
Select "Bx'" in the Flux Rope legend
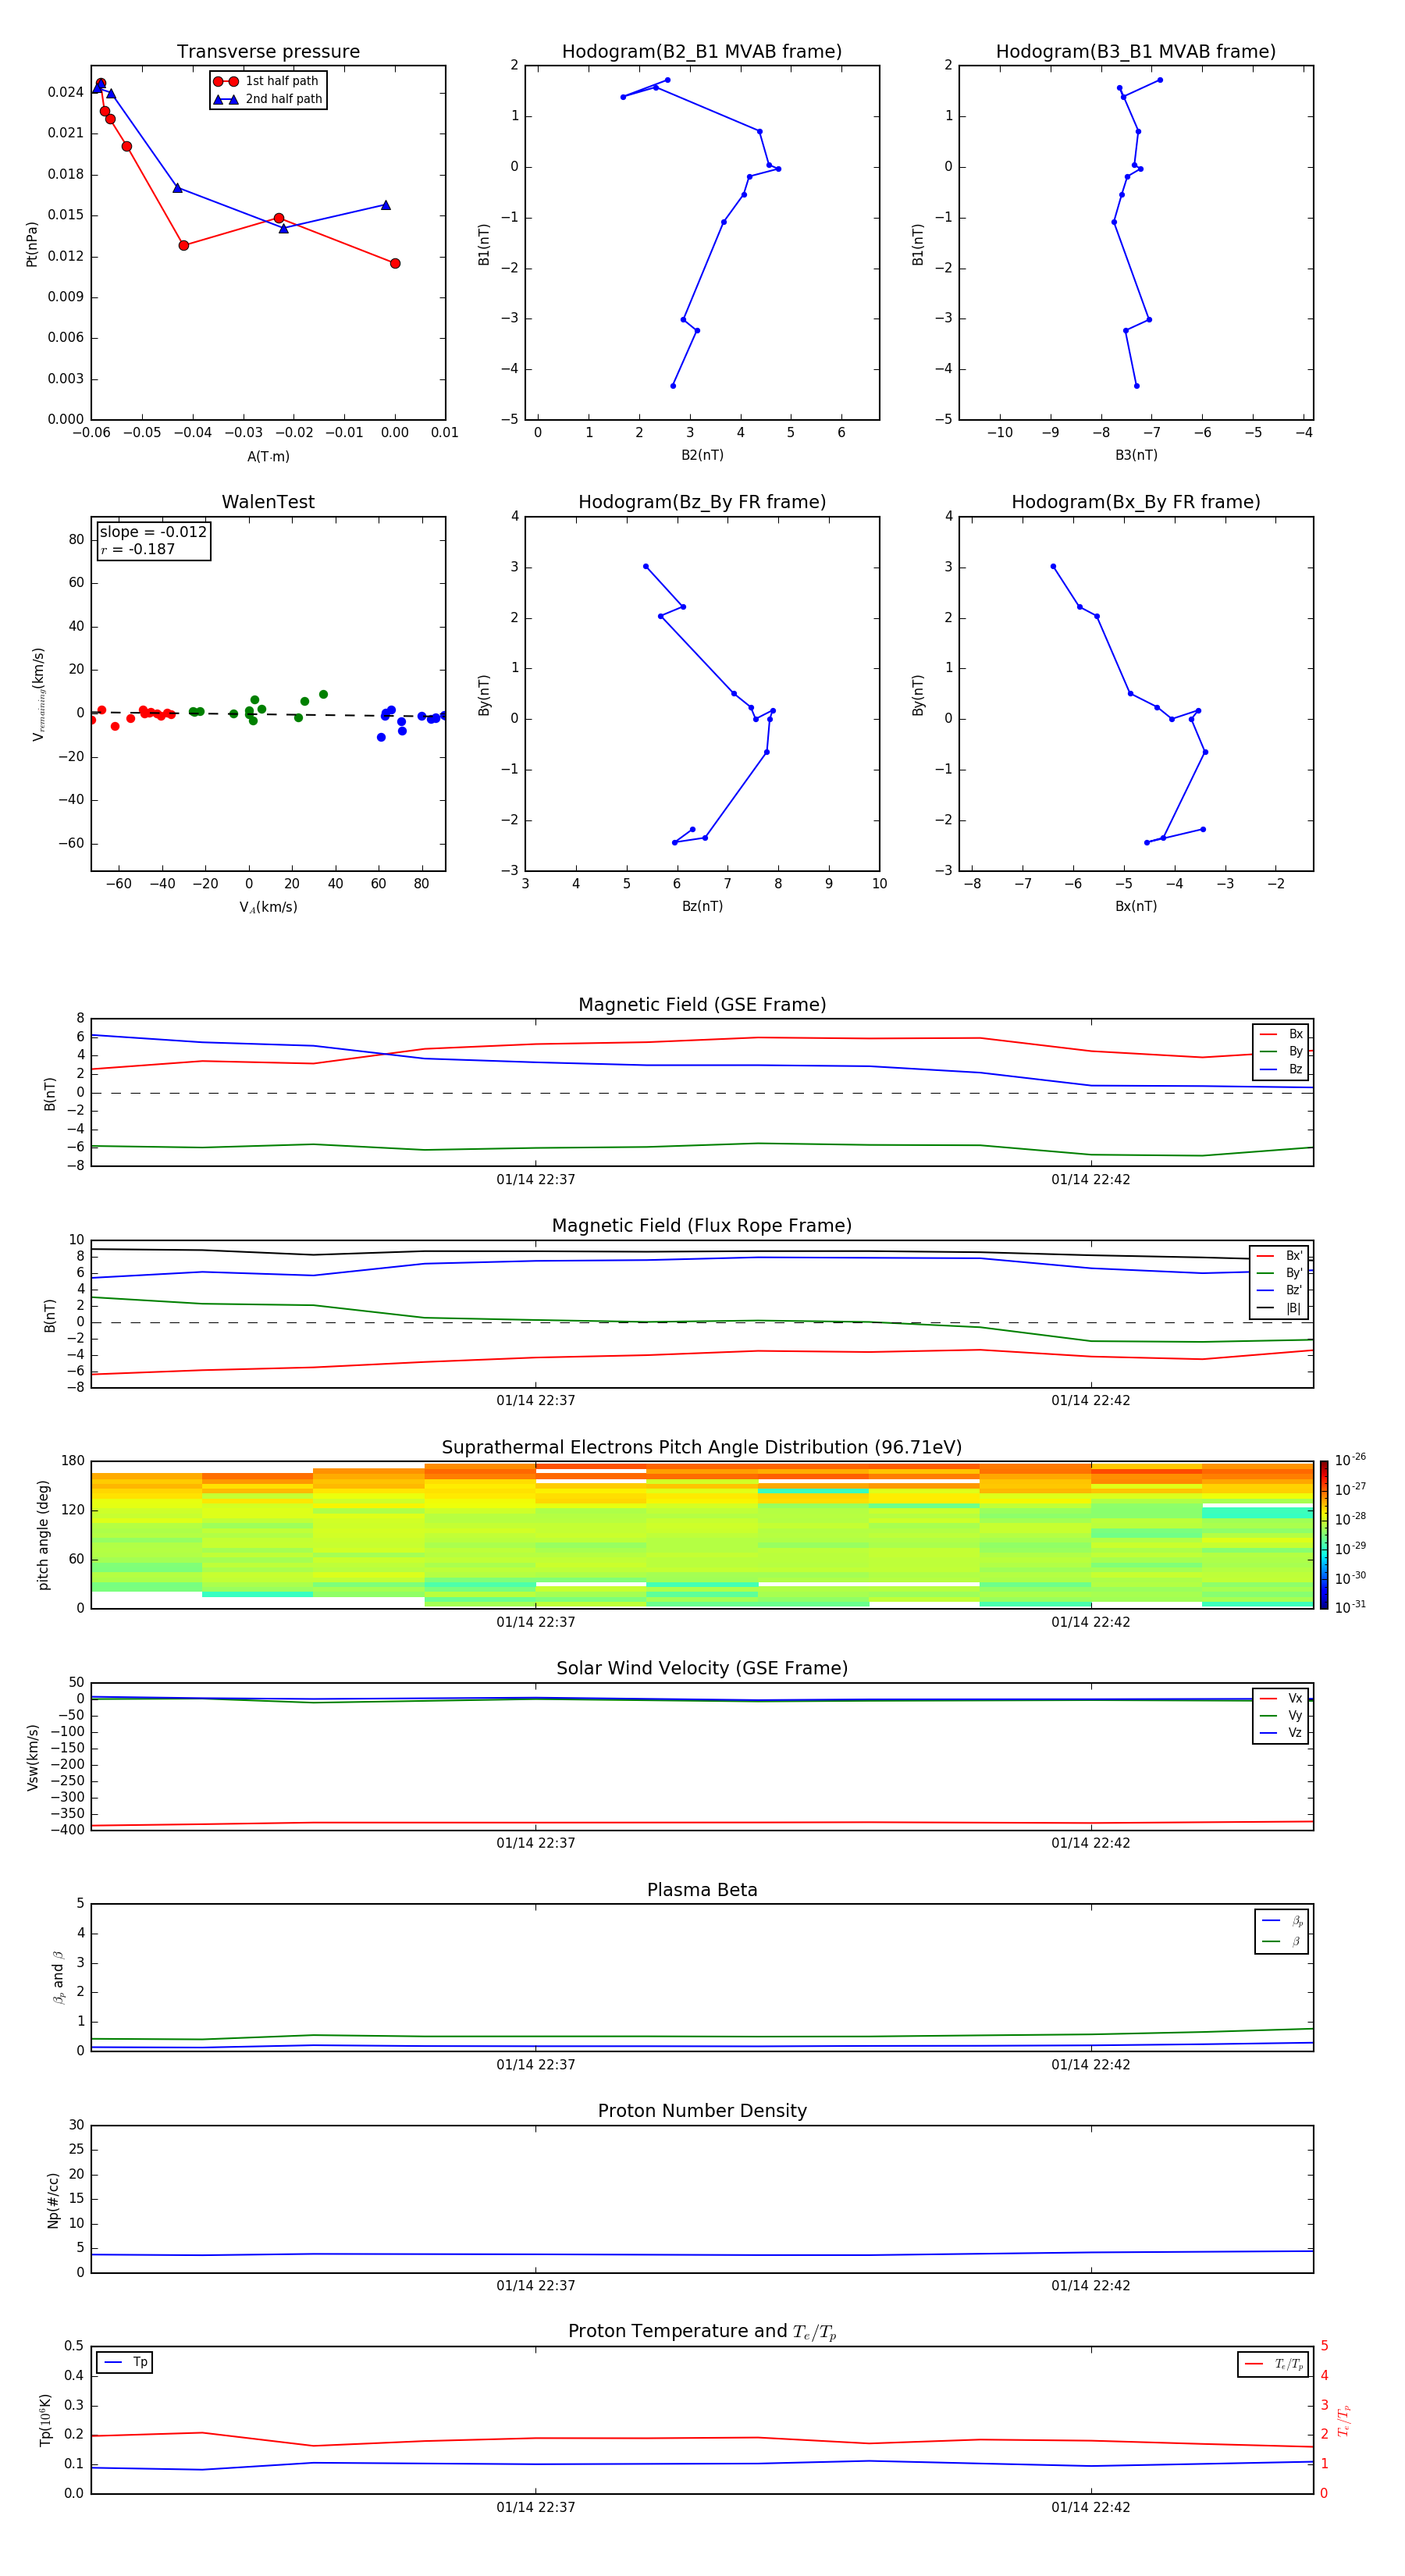point(1280,1256)
